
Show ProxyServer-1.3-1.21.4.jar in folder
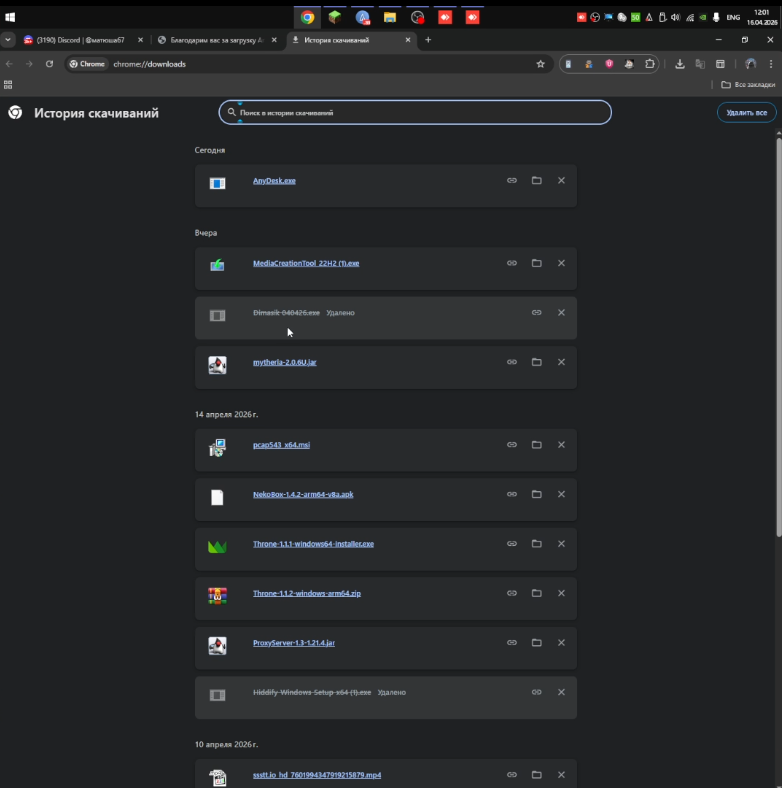click(x=536, y=642)
